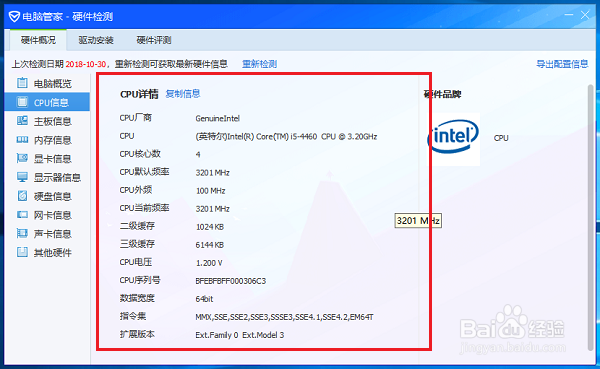The image size is (600, 369).
Task: Click the 电脑管家 shield logo icon
Action: (x=14, y=16)
